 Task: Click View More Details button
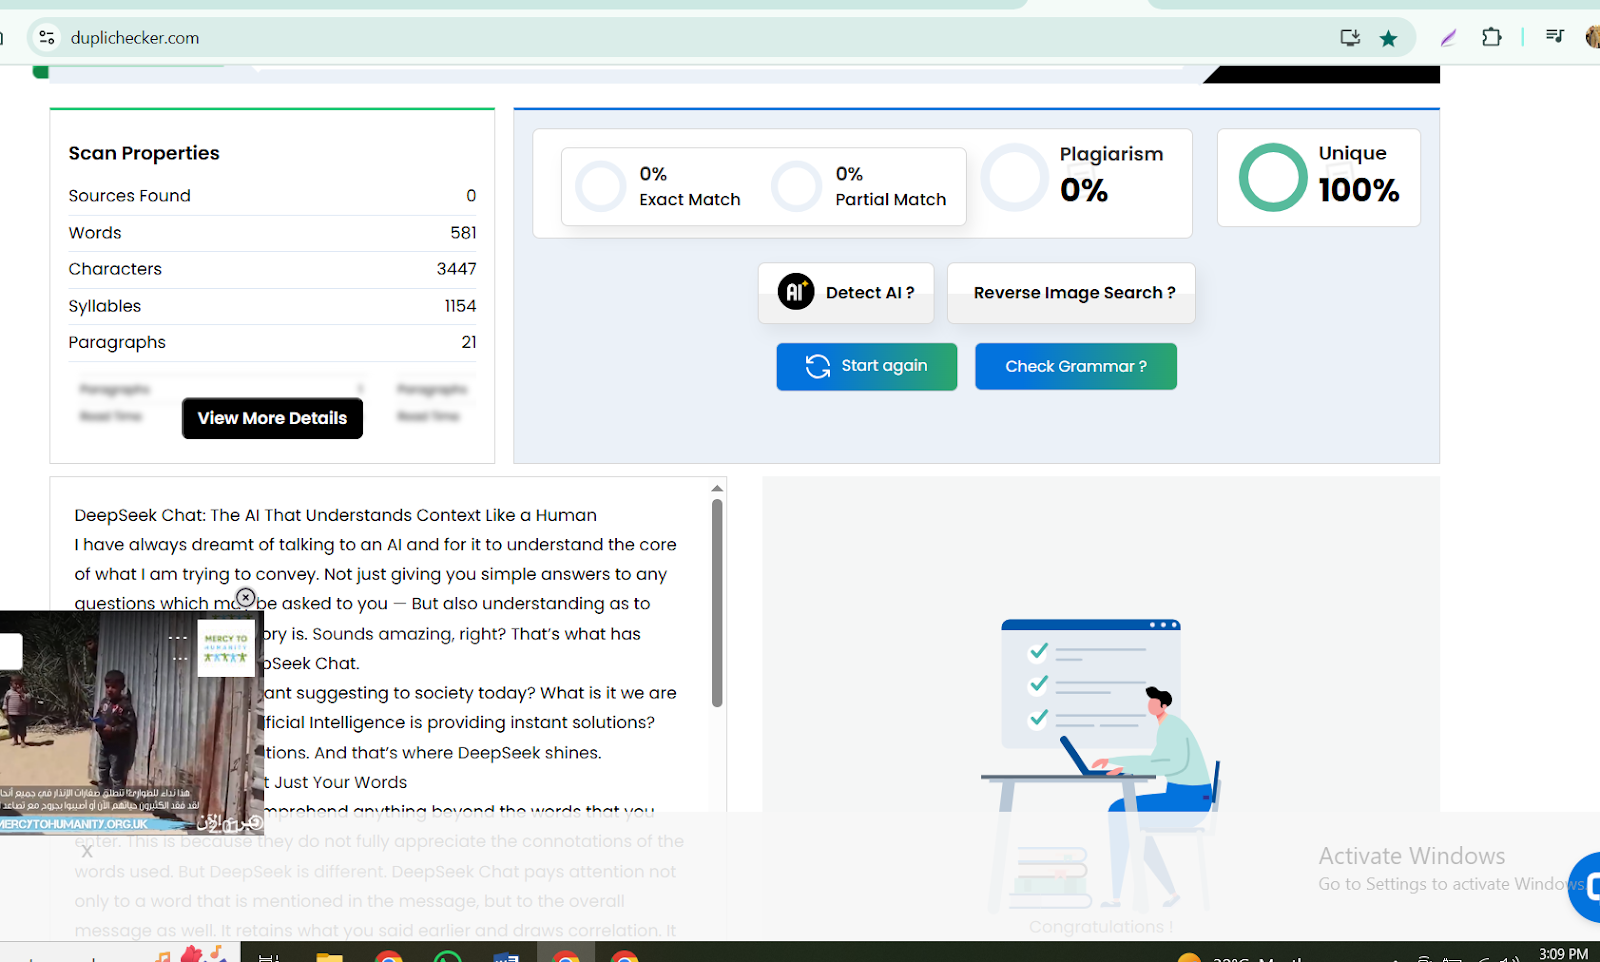click(272, 418)
